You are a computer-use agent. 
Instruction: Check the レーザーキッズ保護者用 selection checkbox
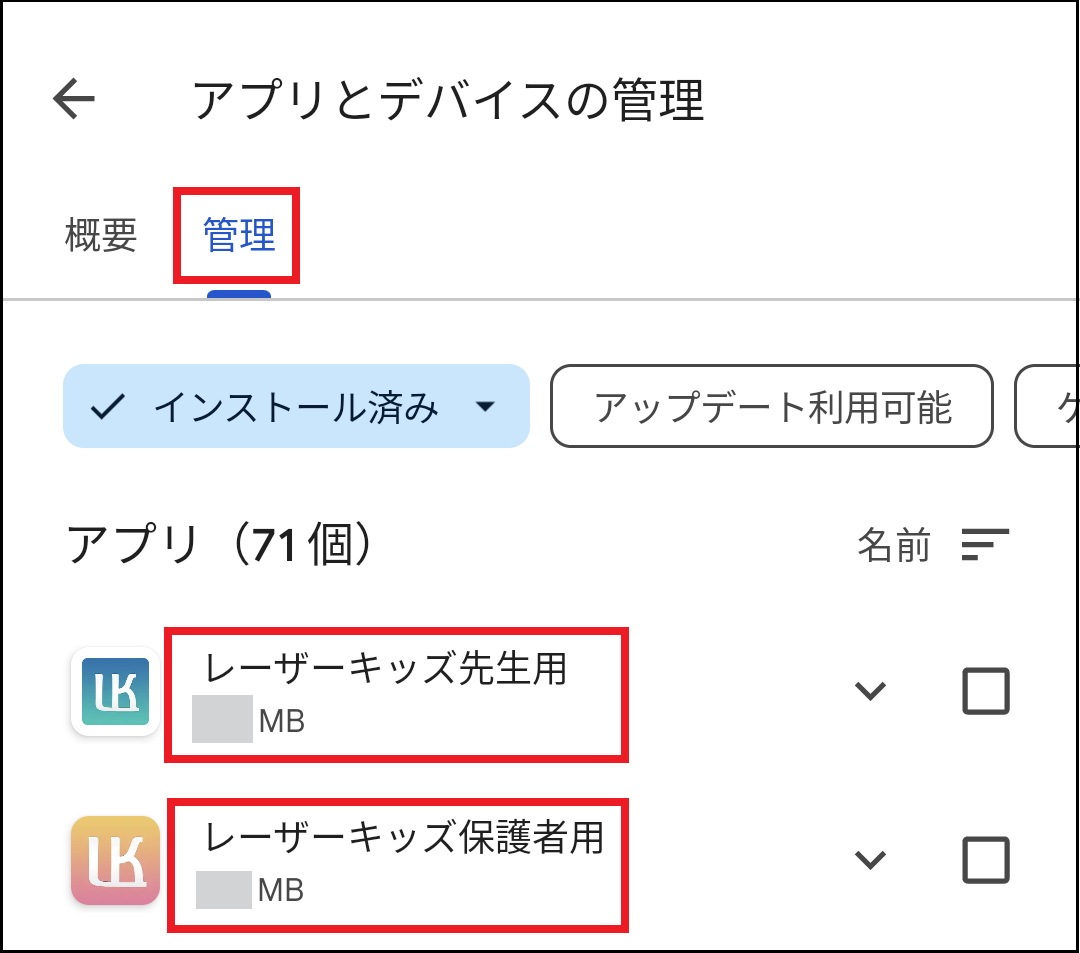click(985, 859)
